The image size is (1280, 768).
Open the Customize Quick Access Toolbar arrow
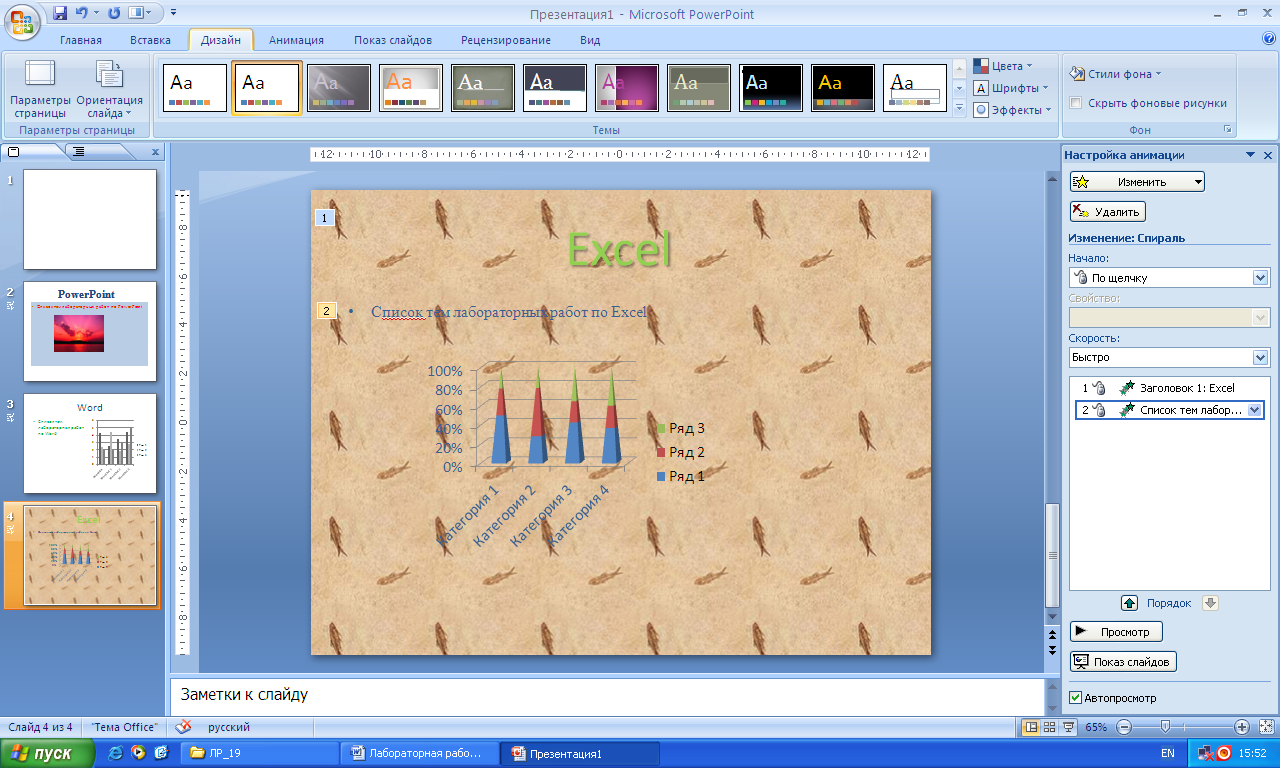tap(173, 14)
